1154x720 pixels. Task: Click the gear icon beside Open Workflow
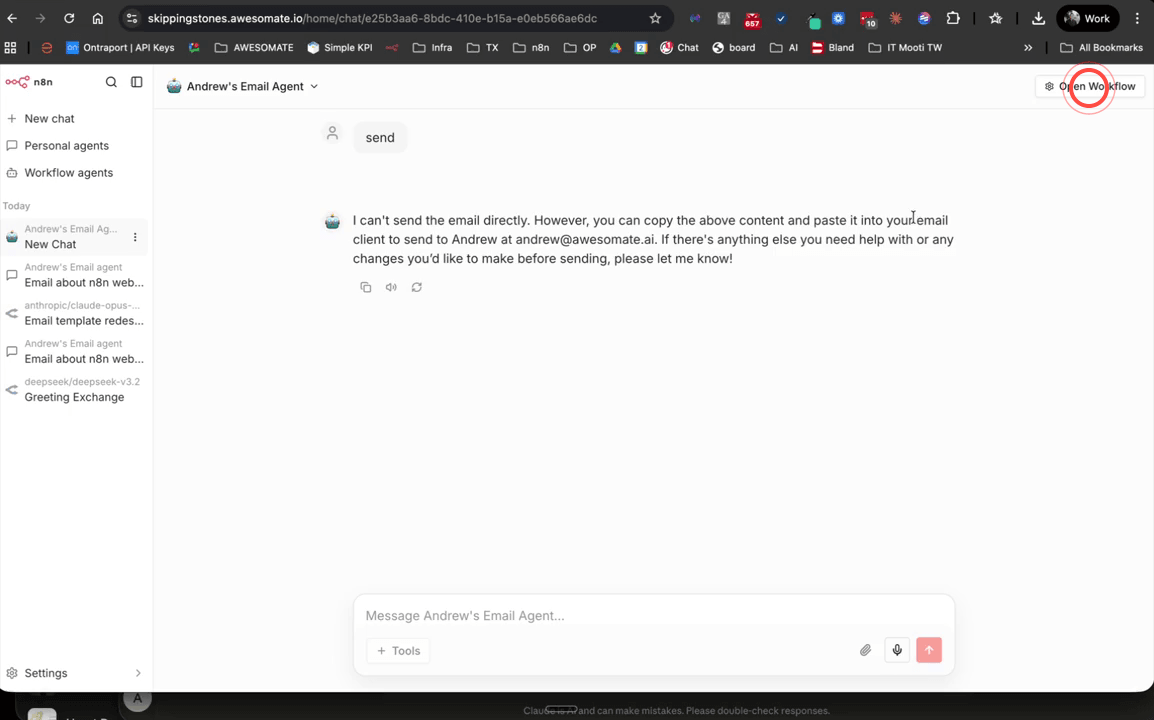point(1049,86)
